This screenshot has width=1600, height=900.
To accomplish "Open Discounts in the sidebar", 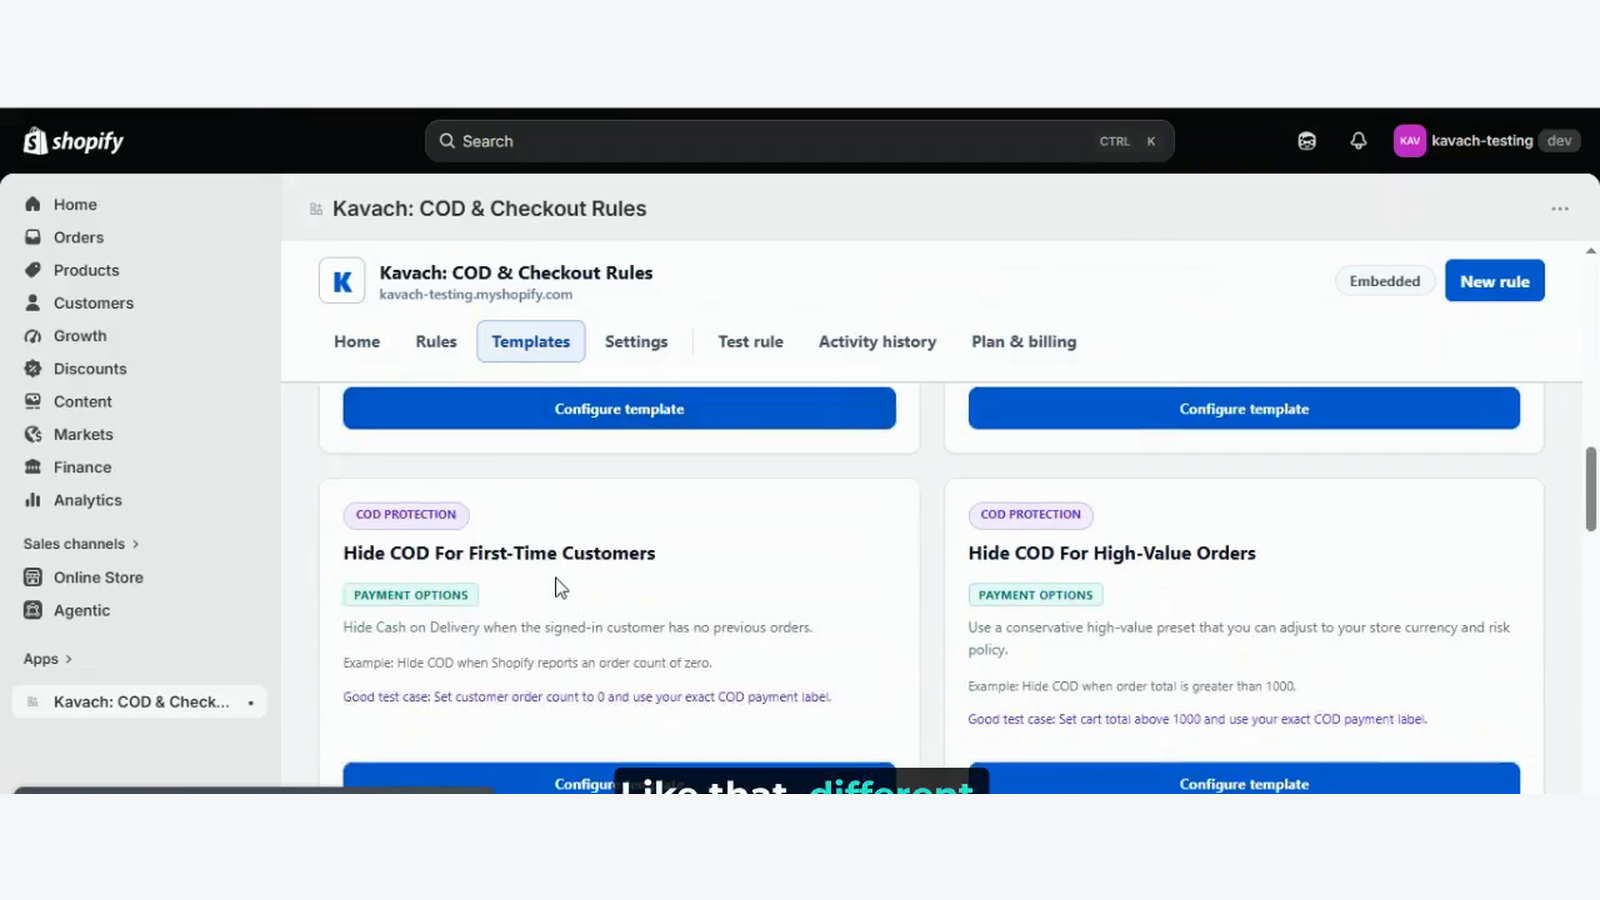I will 90,368.
